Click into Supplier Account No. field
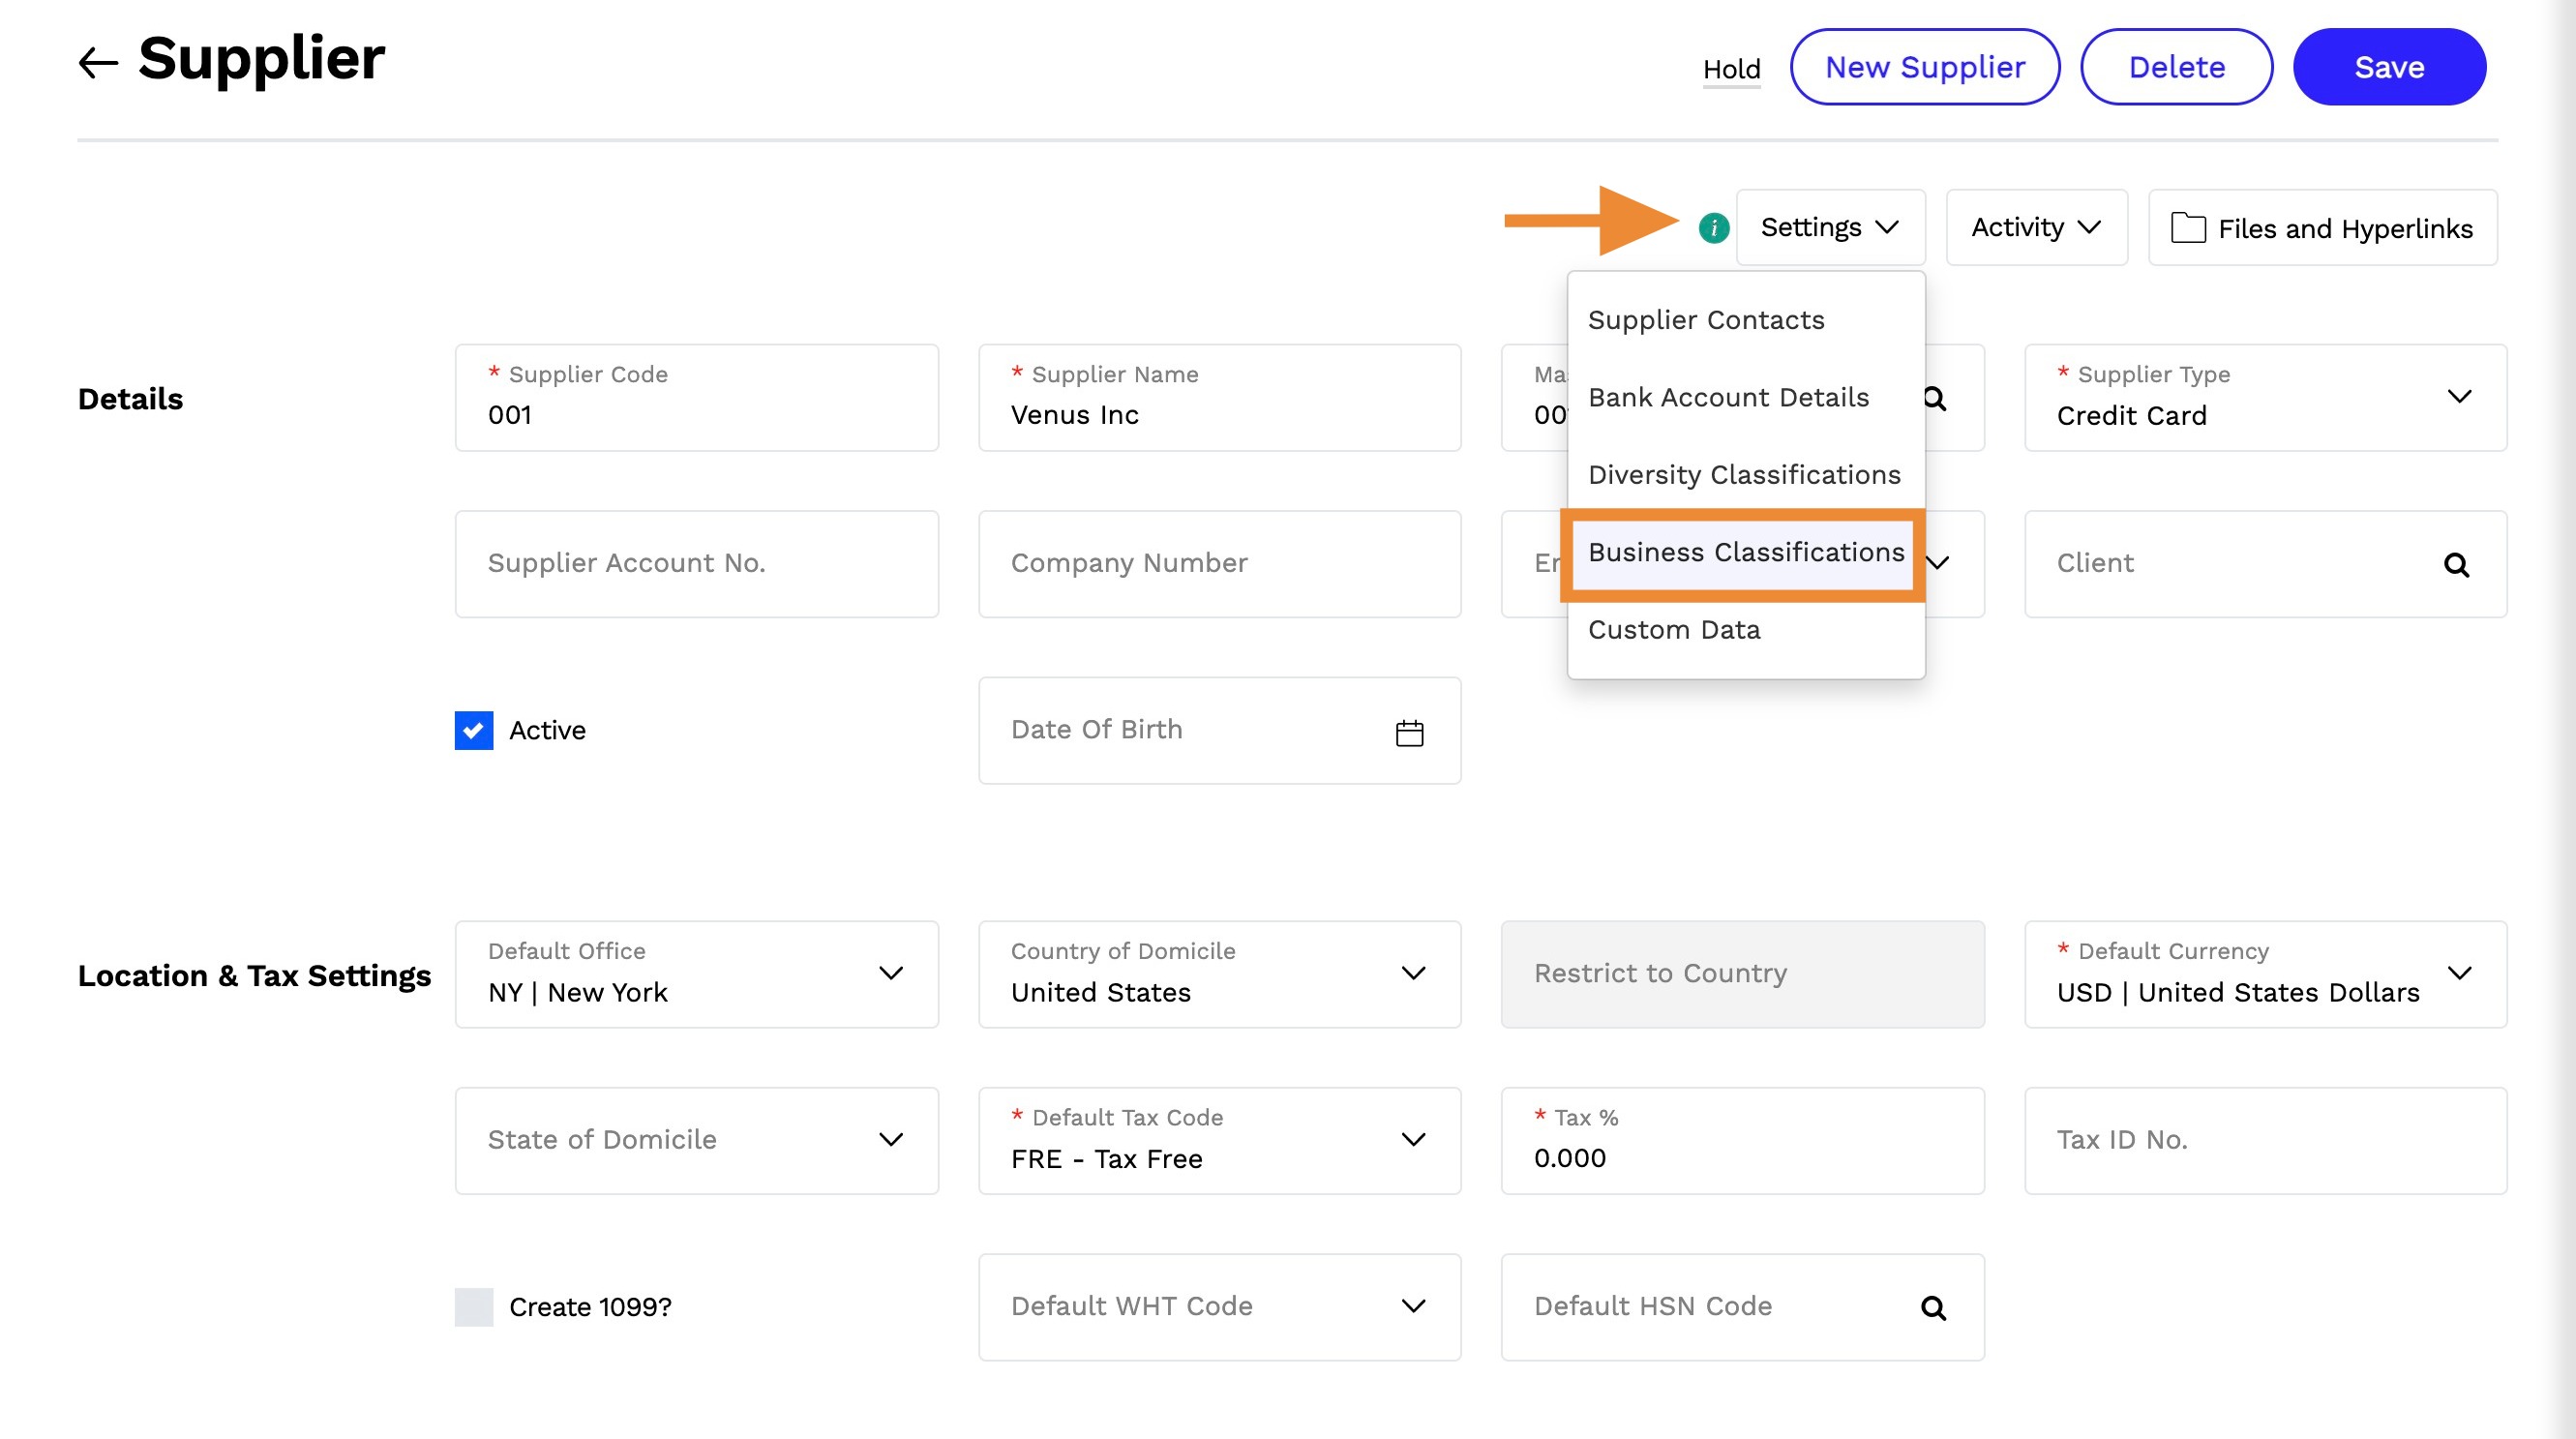Screen dimensions: 2576x1439 696,564
